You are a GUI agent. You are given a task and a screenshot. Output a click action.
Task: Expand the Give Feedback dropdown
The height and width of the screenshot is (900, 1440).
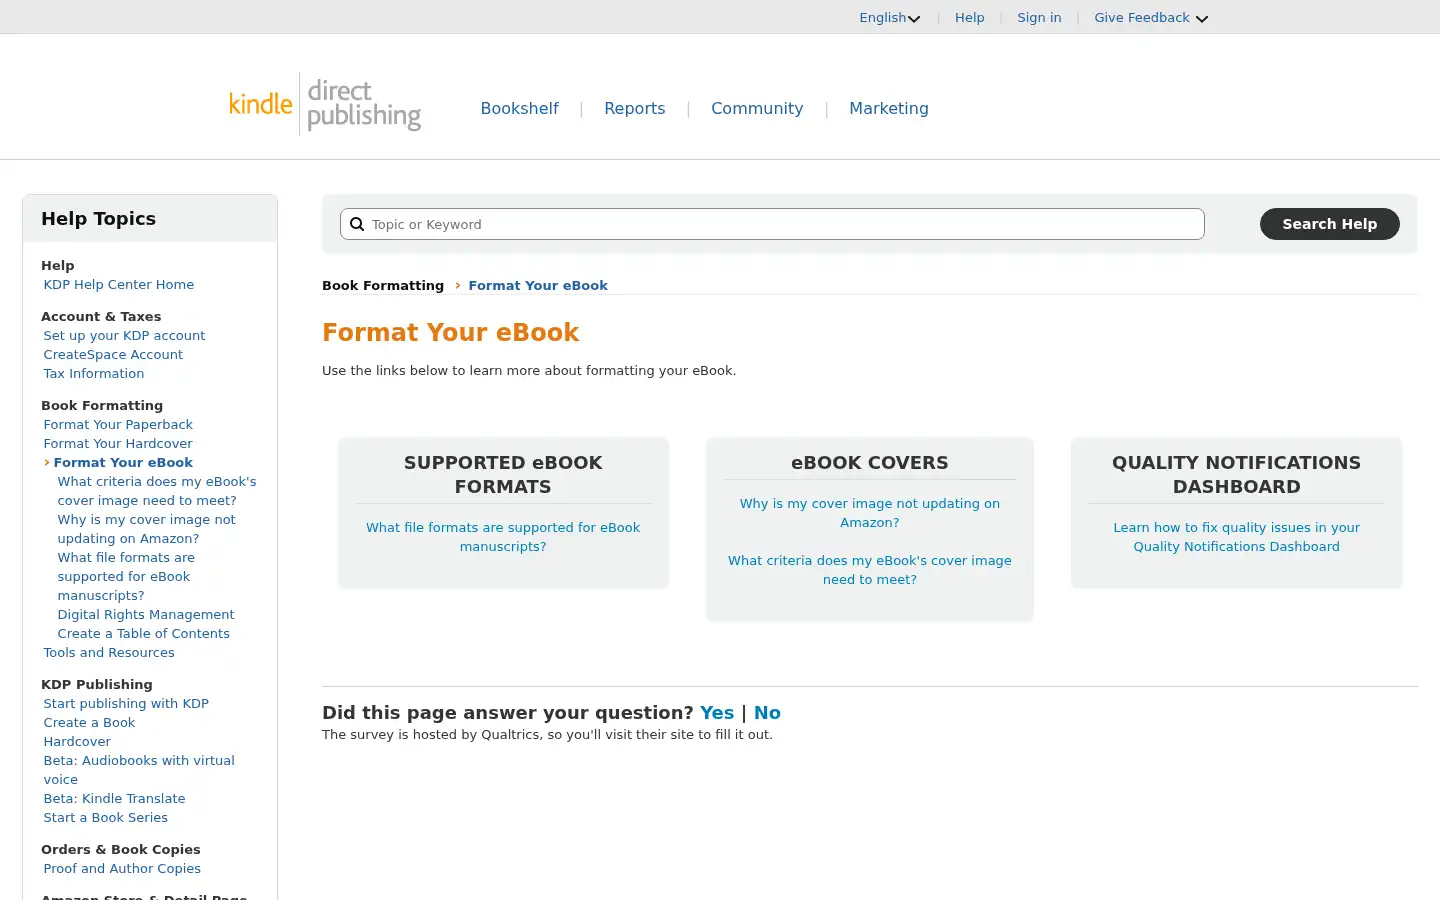(1151, 18)
